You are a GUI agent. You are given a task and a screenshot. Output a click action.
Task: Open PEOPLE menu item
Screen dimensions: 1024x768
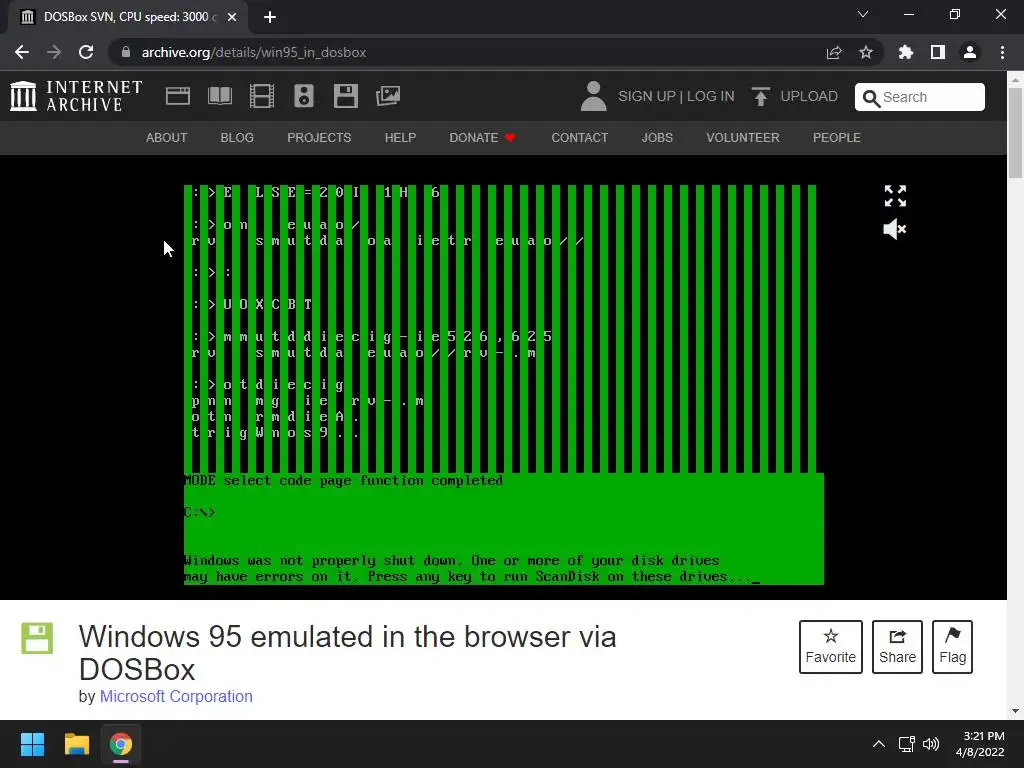point(837,138)
